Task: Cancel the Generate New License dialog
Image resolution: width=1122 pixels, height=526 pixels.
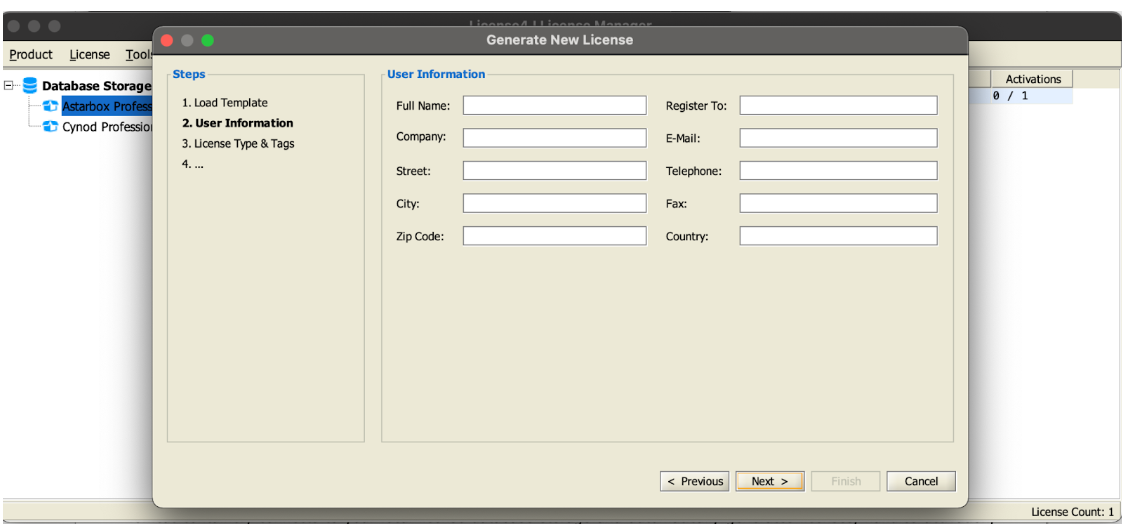Action: pos(921,481)
